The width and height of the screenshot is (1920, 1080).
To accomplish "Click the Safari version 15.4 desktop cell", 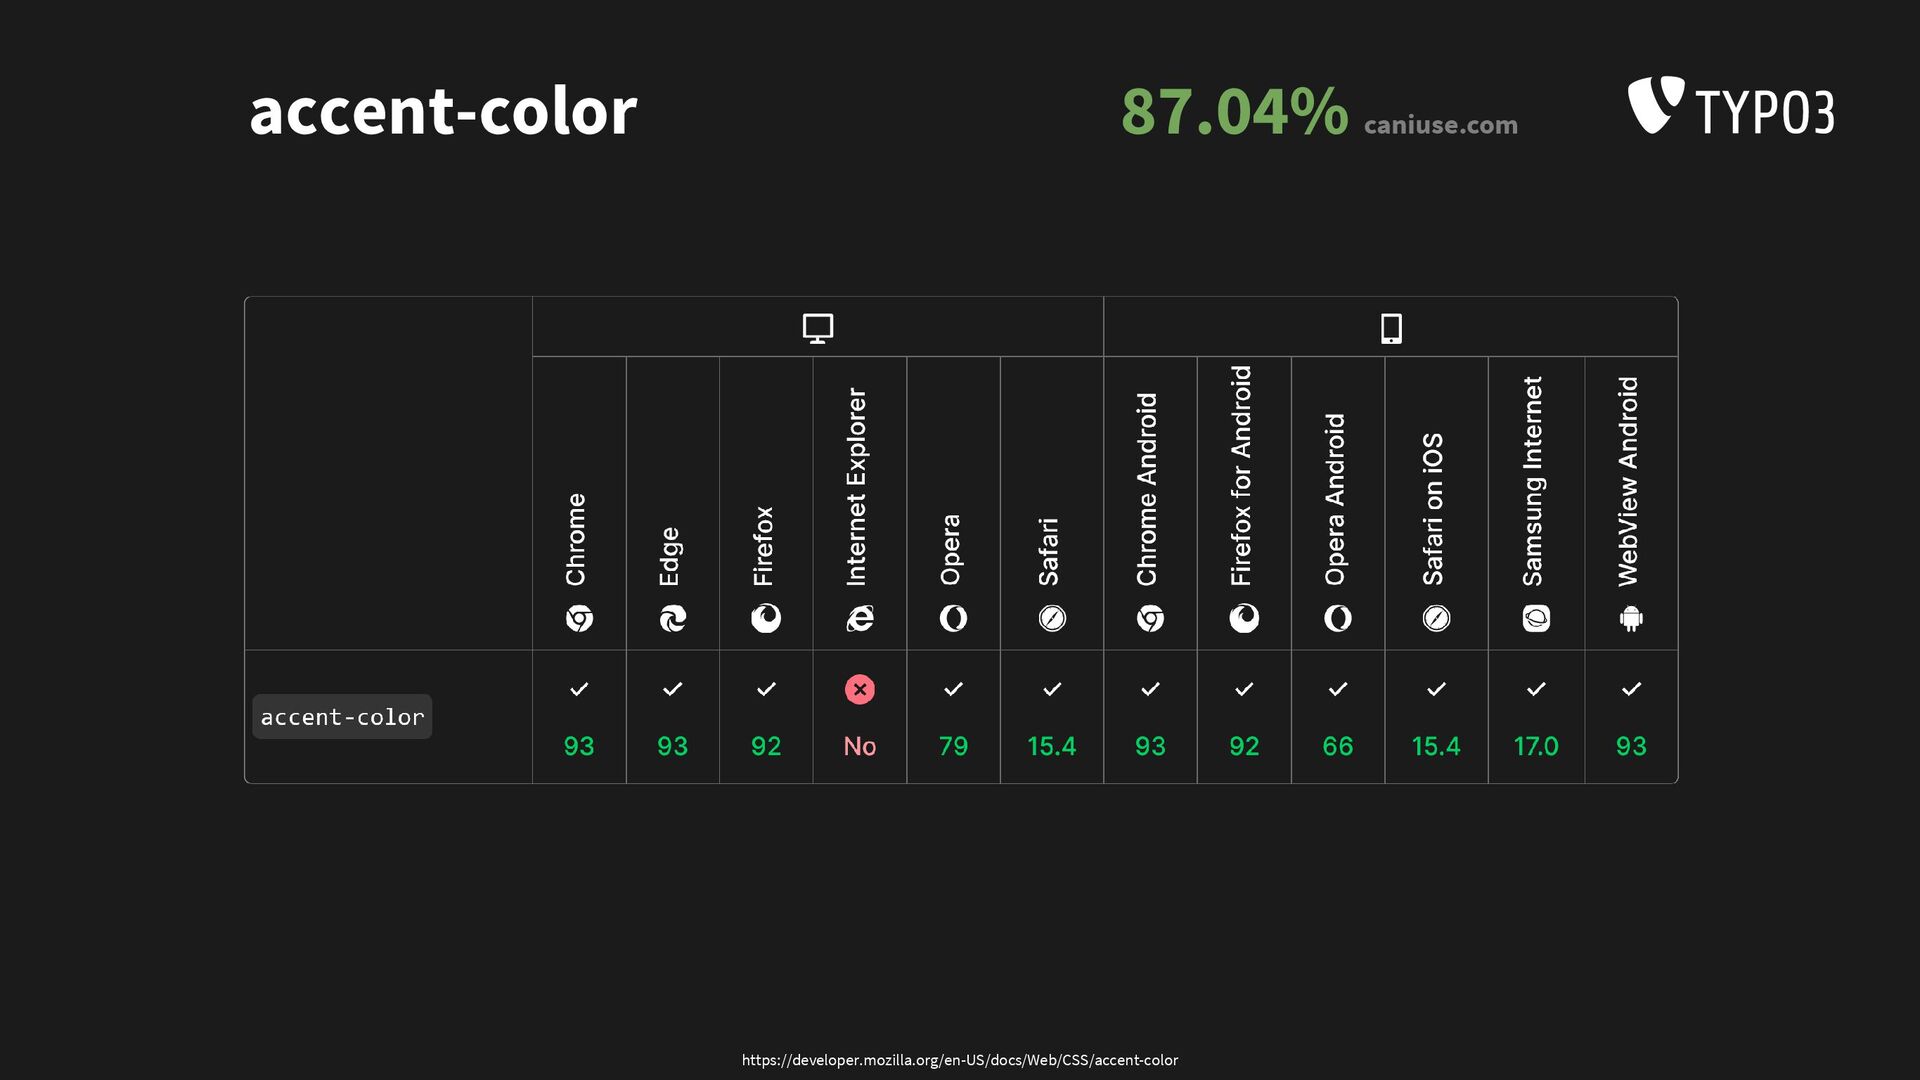I will (x=1052, y=746).
